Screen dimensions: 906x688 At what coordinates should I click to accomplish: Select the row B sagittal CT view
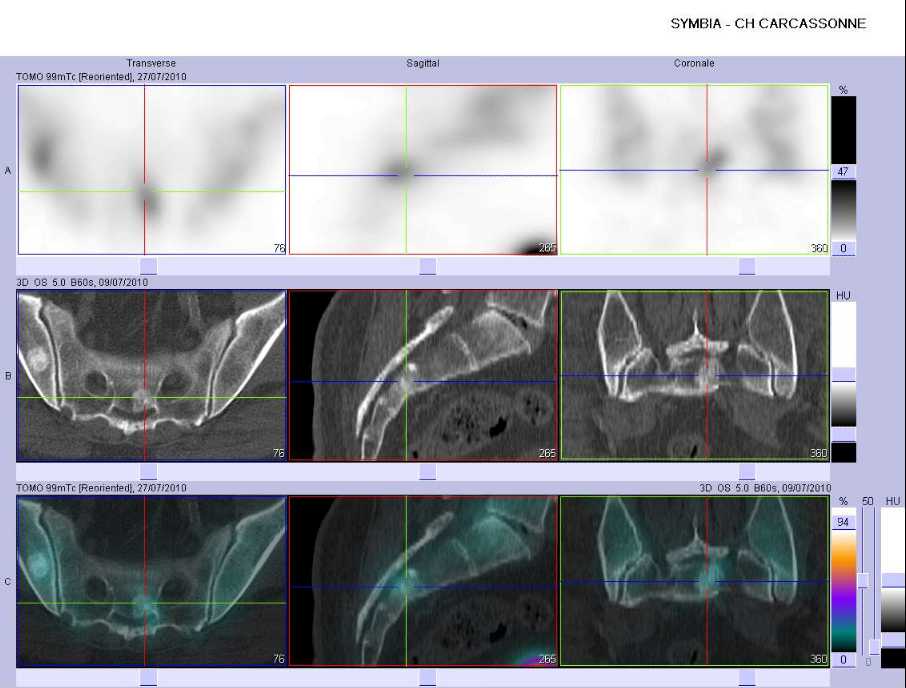click(423, 375)
